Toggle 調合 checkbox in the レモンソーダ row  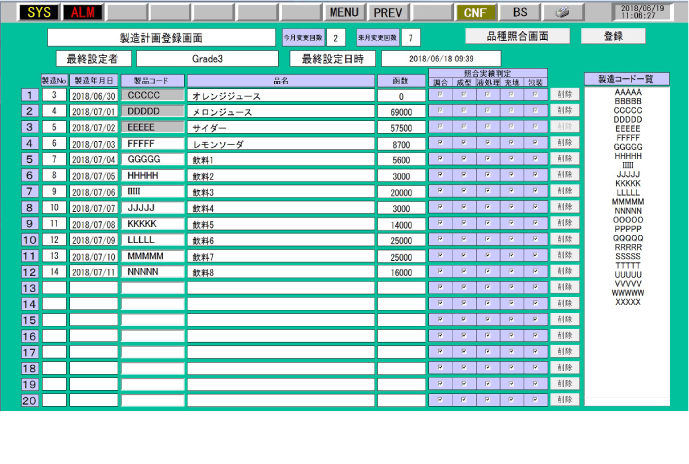[x=440, y=142]
